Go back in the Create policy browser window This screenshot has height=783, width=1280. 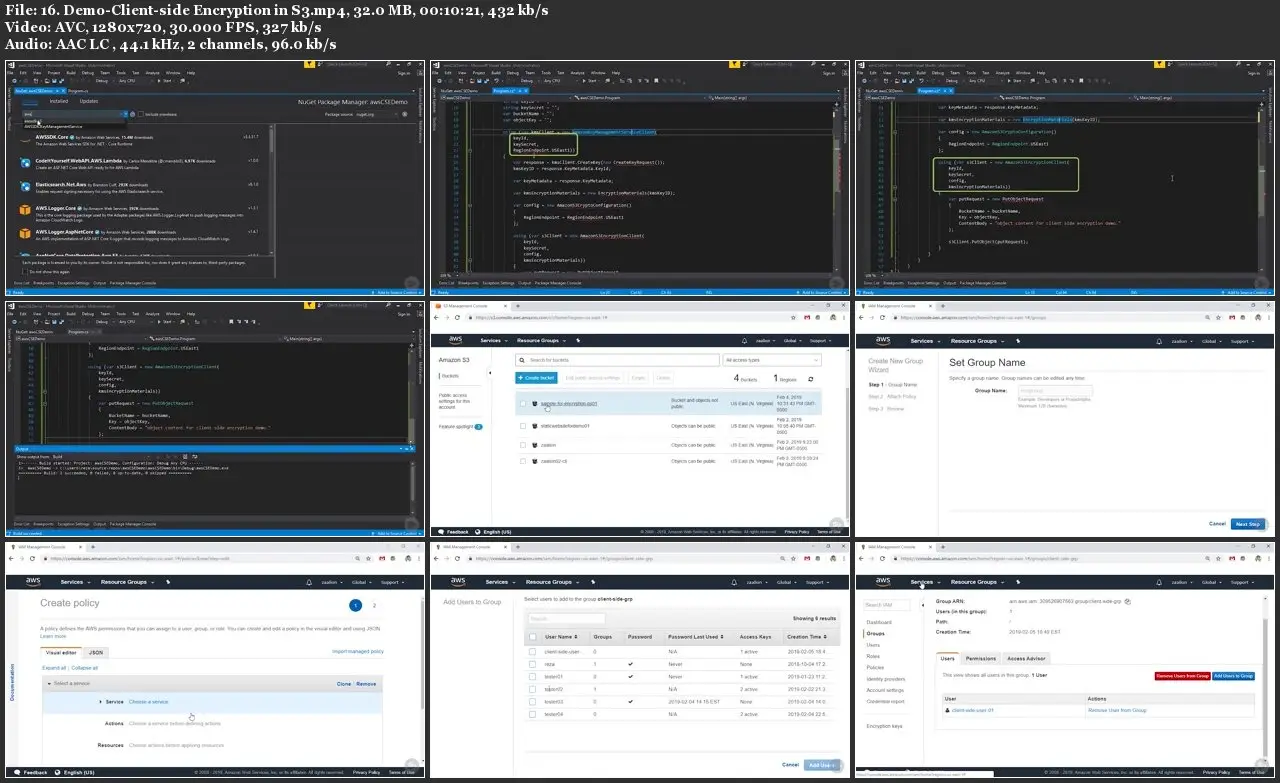pos(10,558)
